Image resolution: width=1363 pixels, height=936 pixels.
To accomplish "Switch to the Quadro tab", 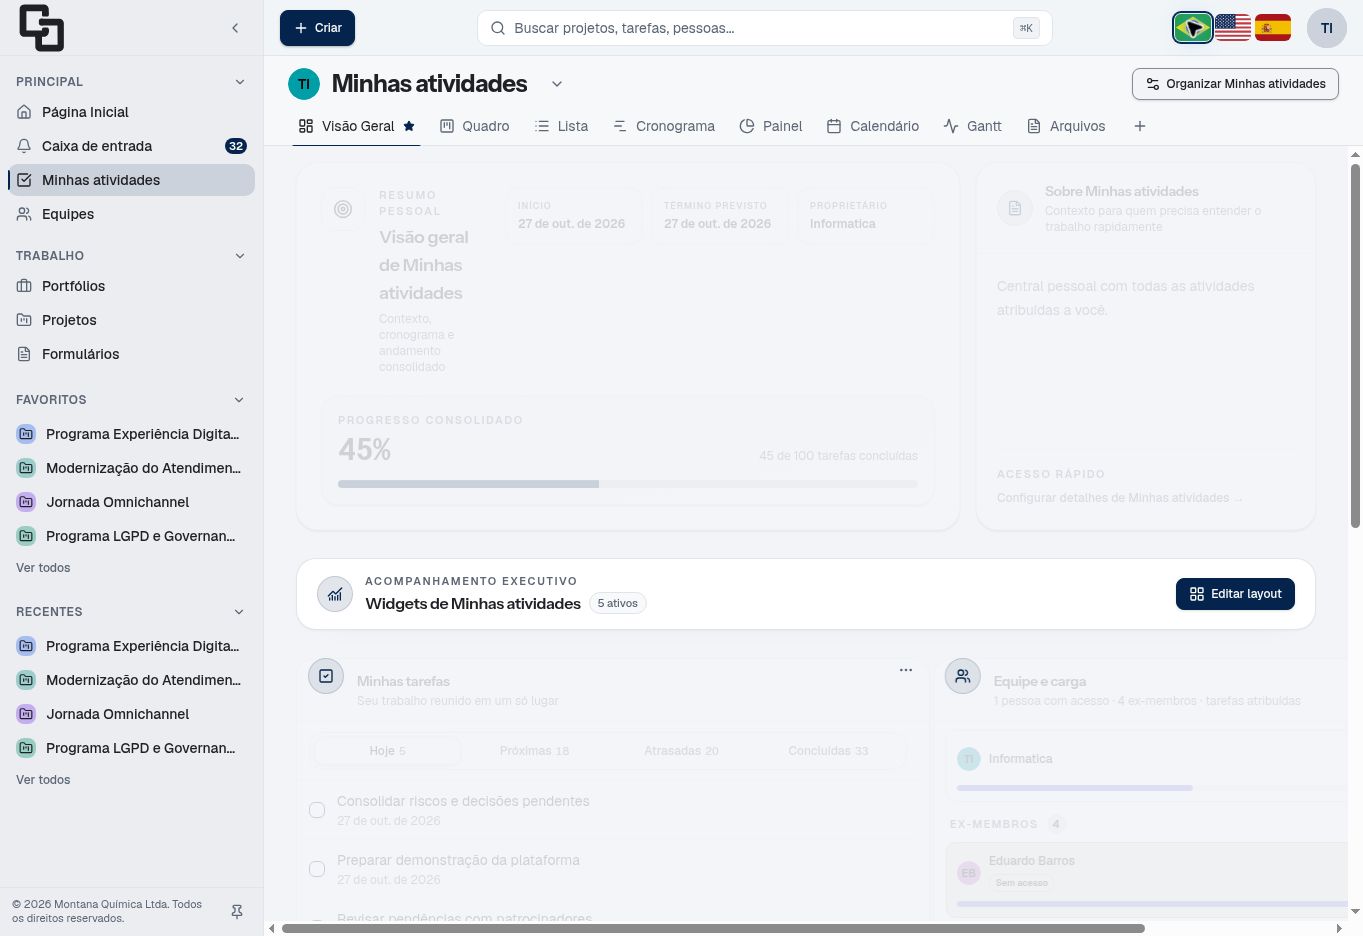I will (x=475, y=126).
